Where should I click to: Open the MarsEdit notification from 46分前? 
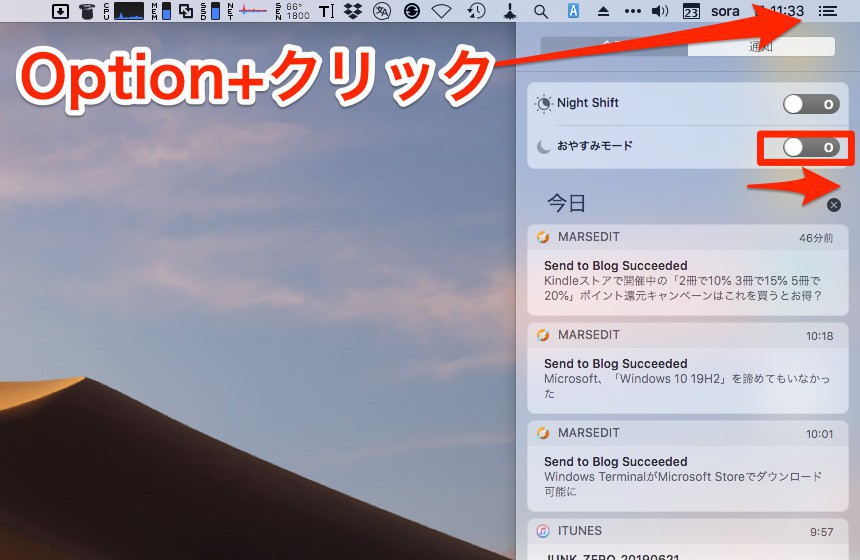(688, 270)
